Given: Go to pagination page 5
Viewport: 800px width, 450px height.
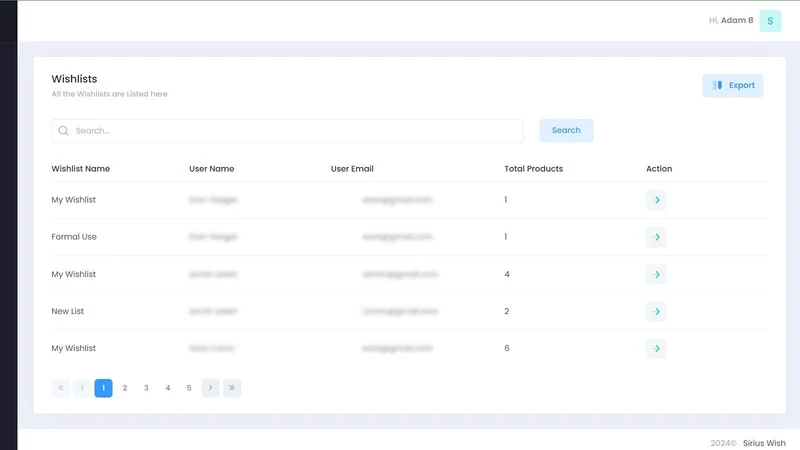Looking at the screenshot, I should (189, 388).
